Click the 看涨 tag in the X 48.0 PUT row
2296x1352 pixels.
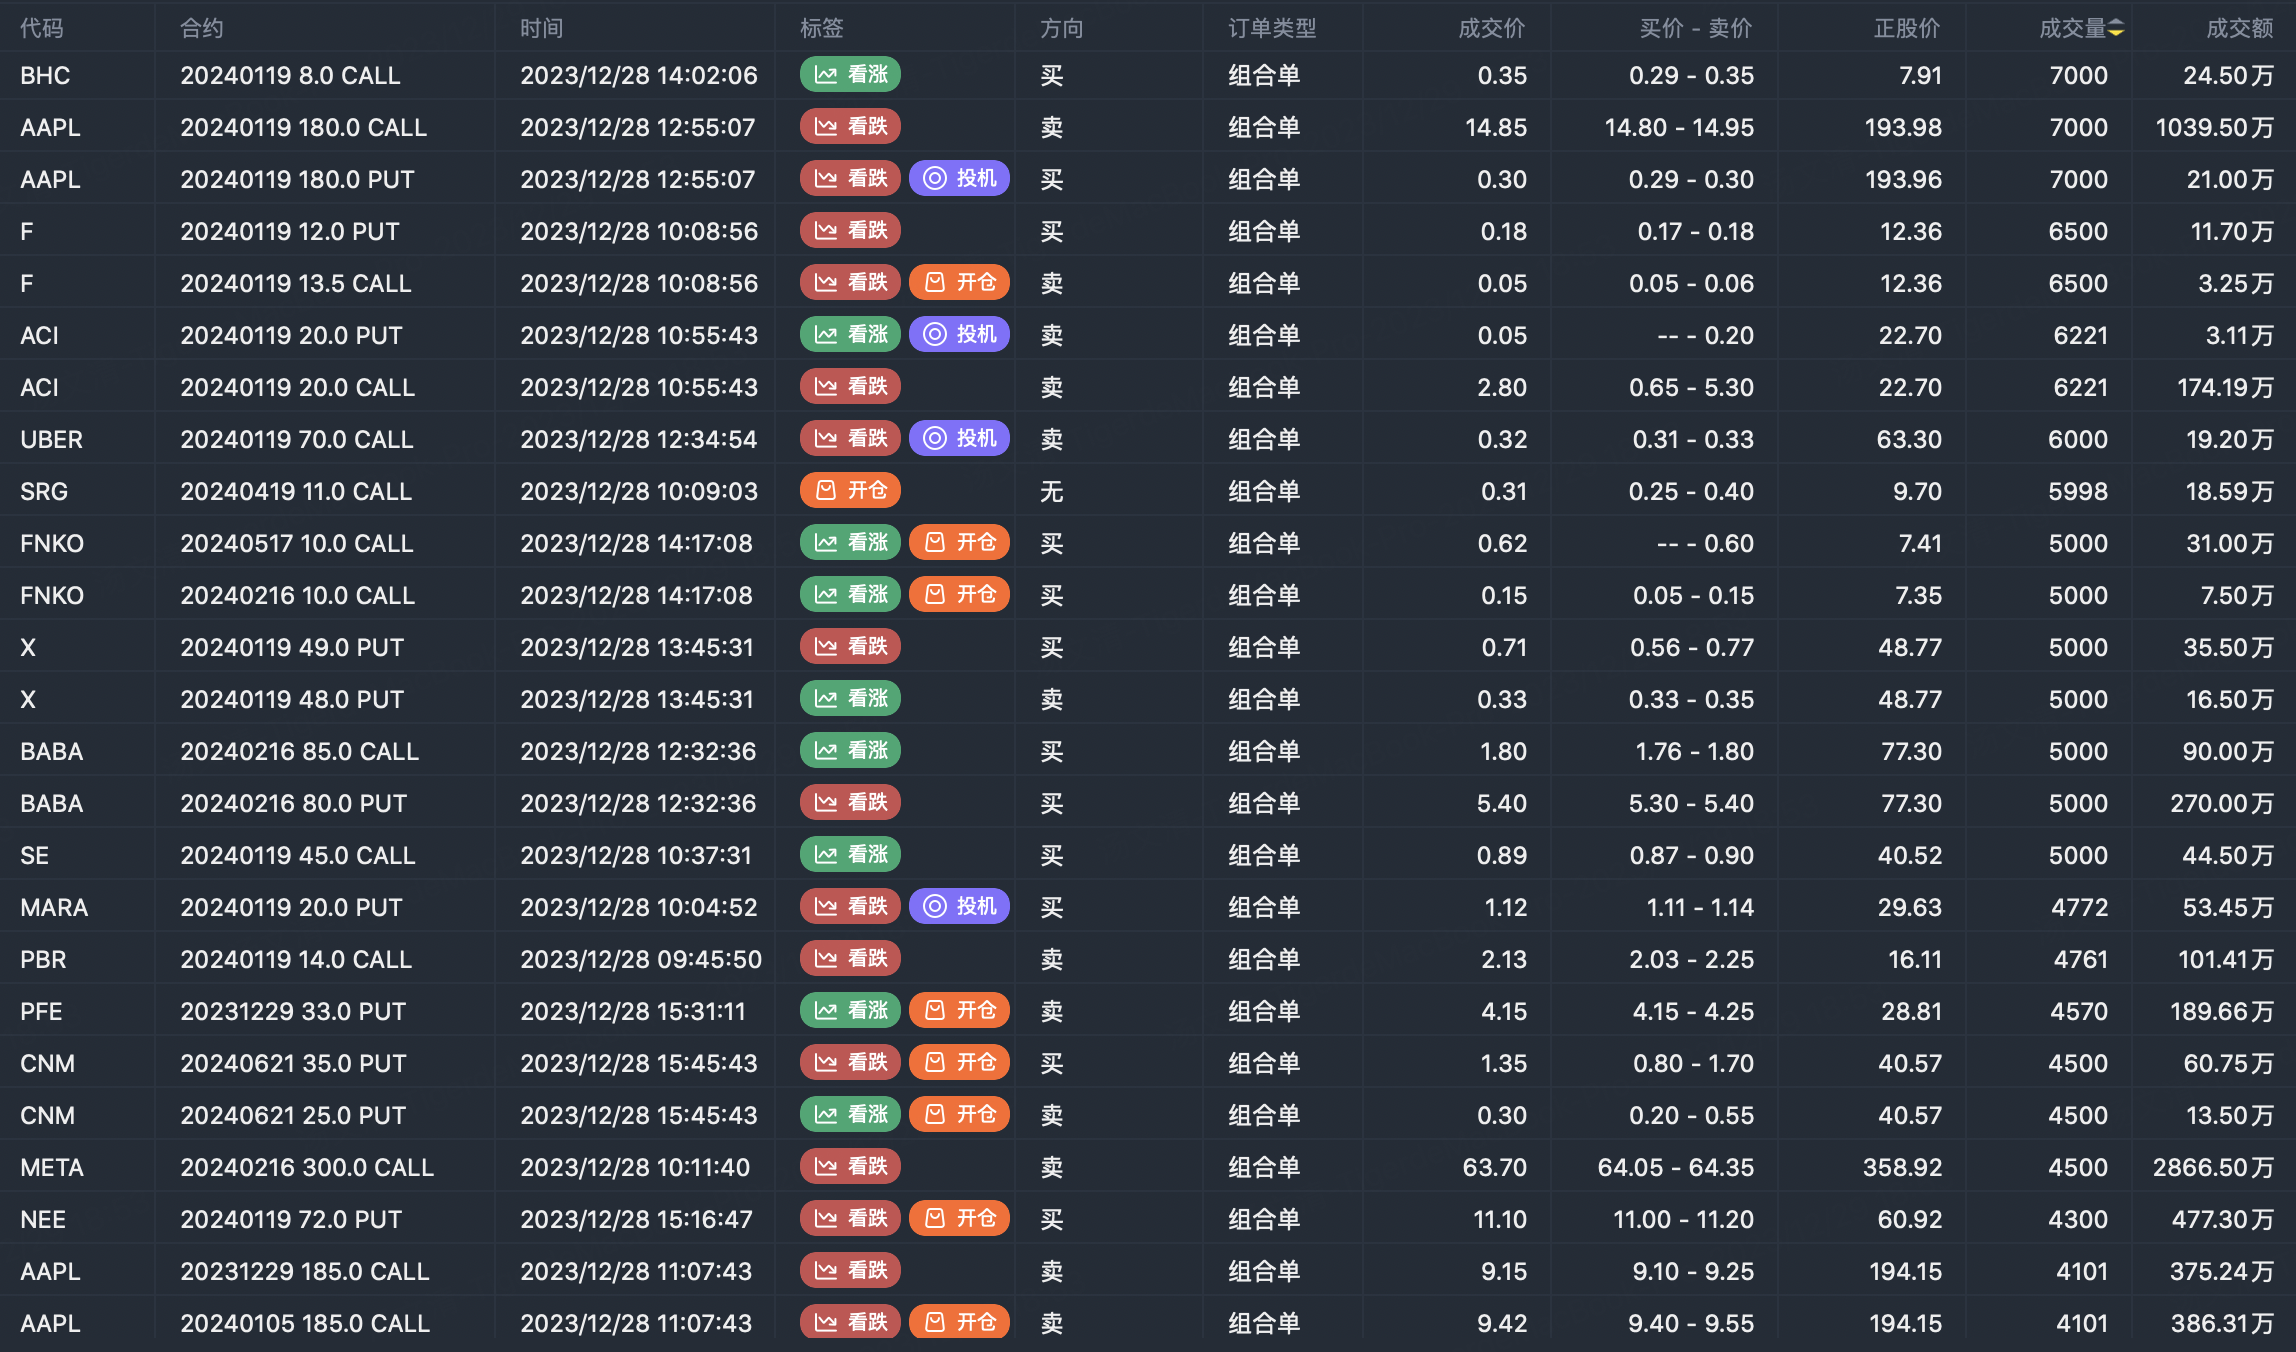coord(850,699)
